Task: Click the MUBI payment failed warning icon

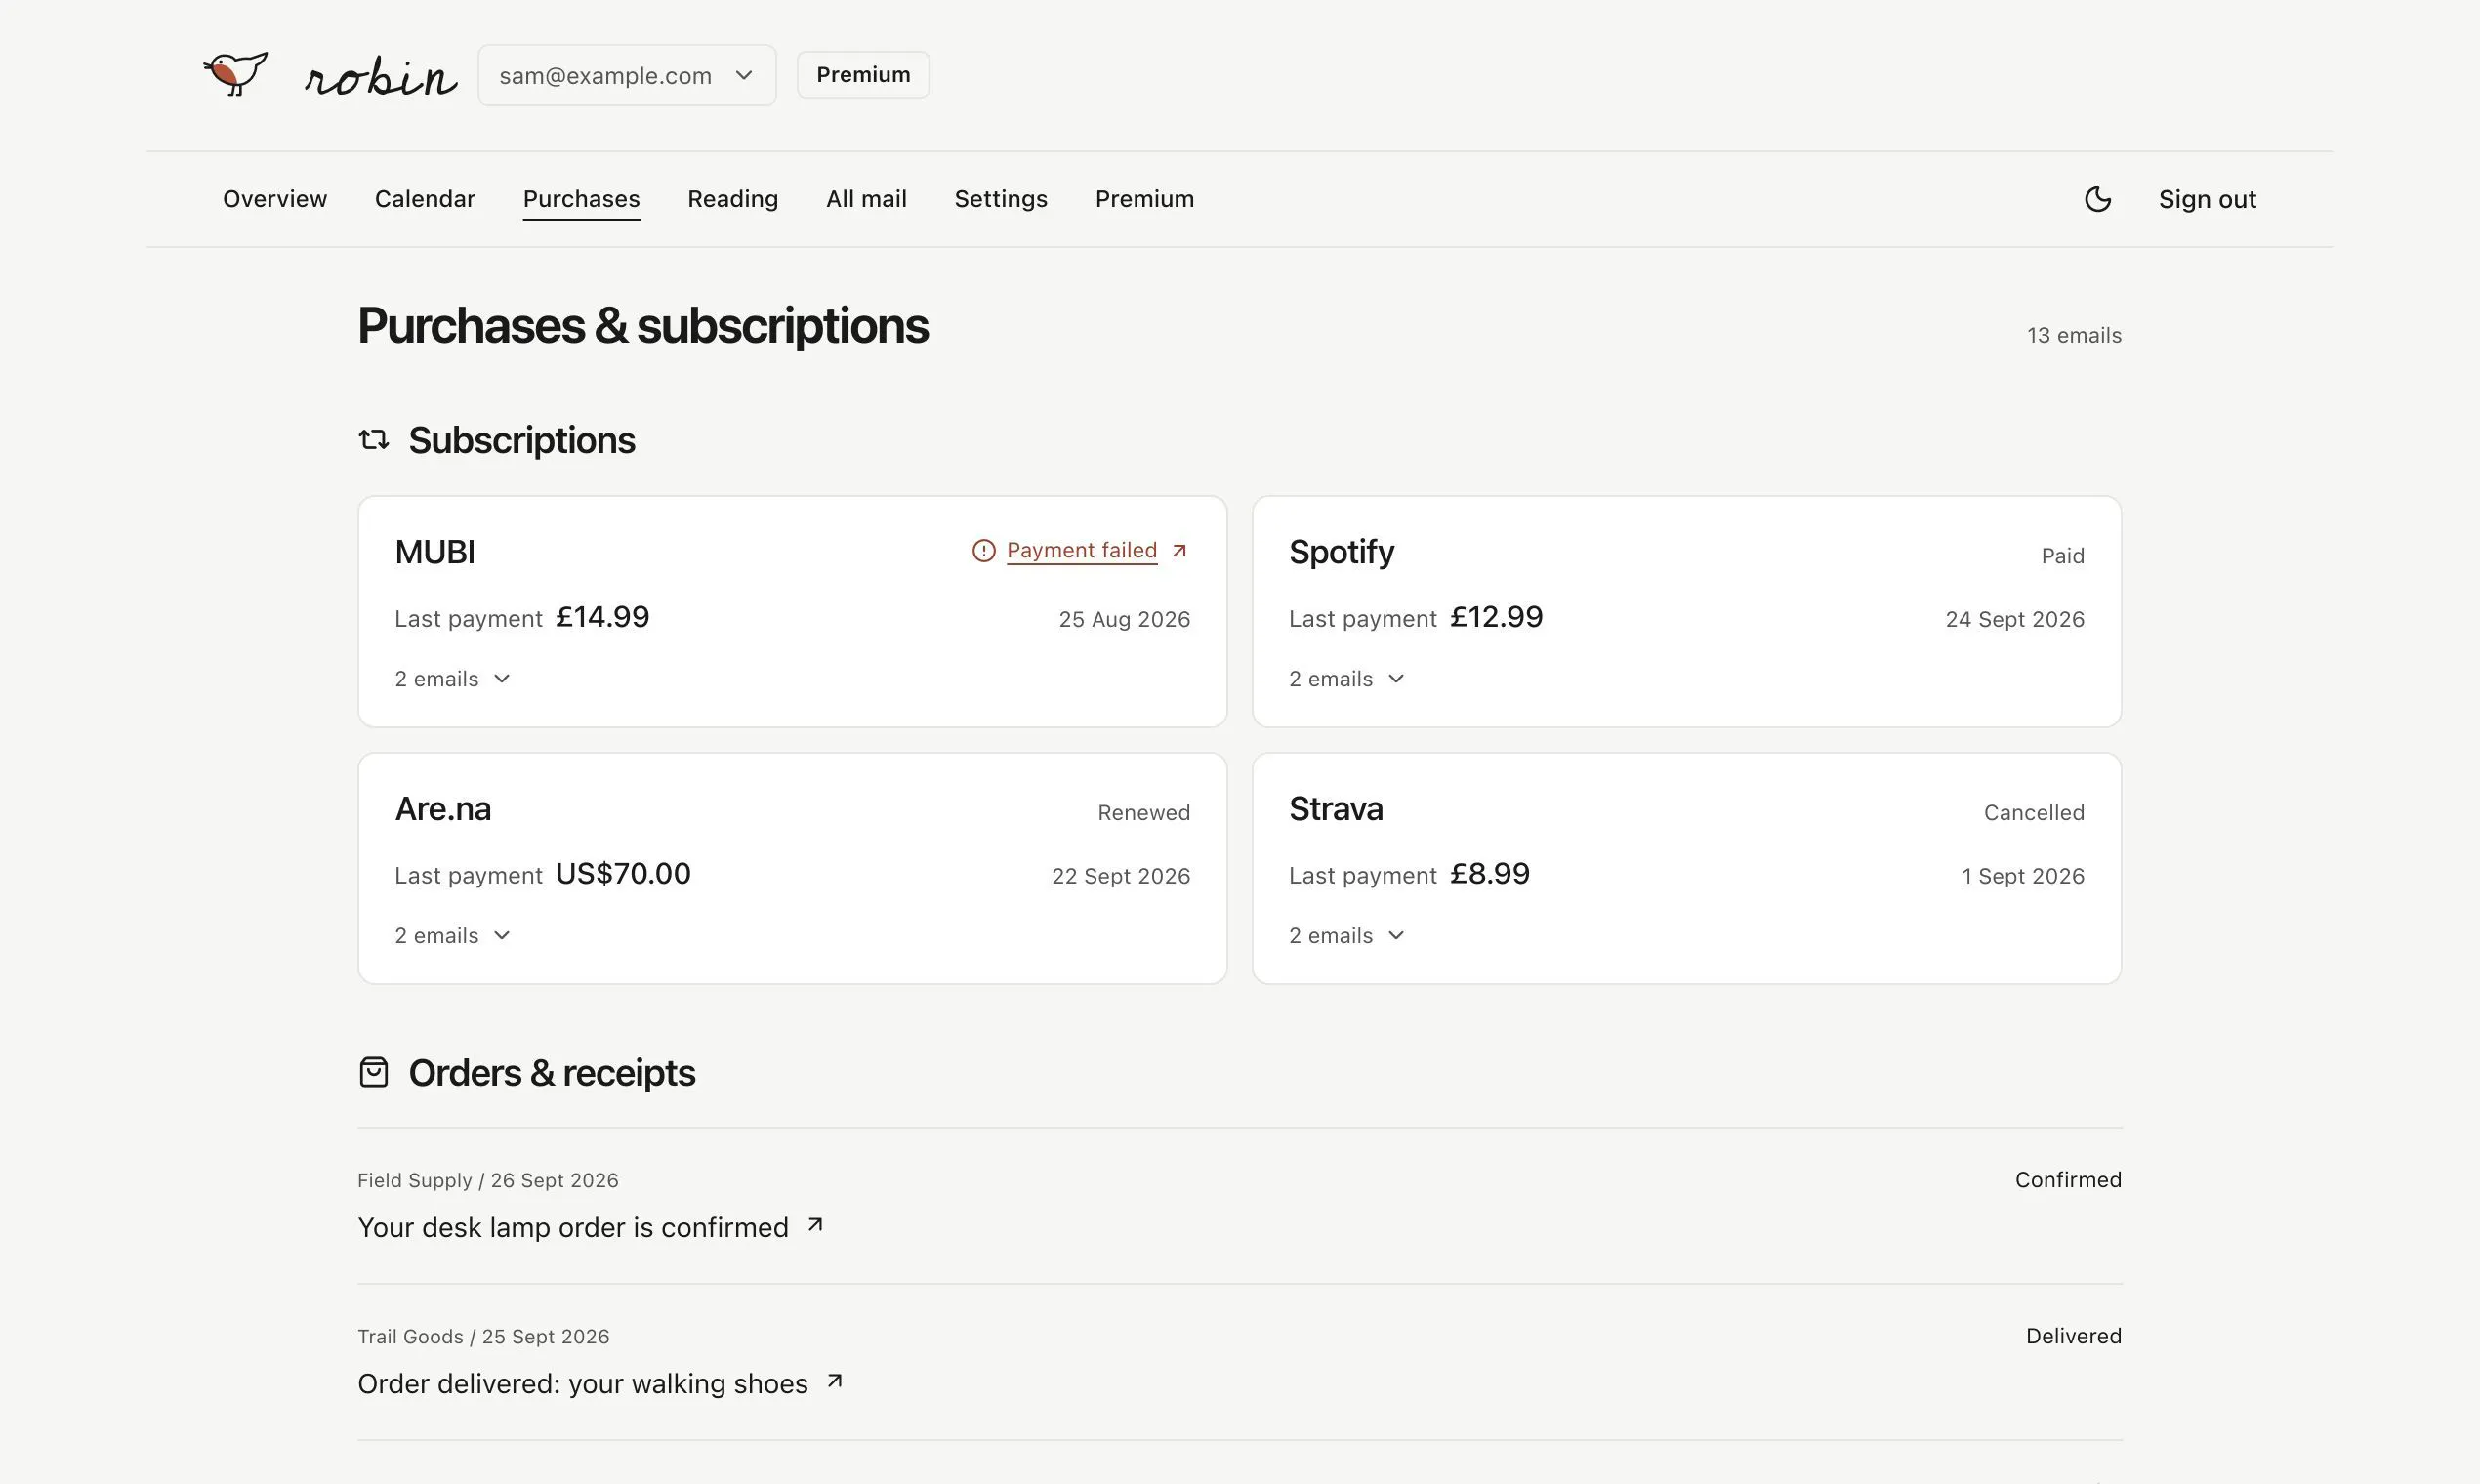Action: pos(983,551)
